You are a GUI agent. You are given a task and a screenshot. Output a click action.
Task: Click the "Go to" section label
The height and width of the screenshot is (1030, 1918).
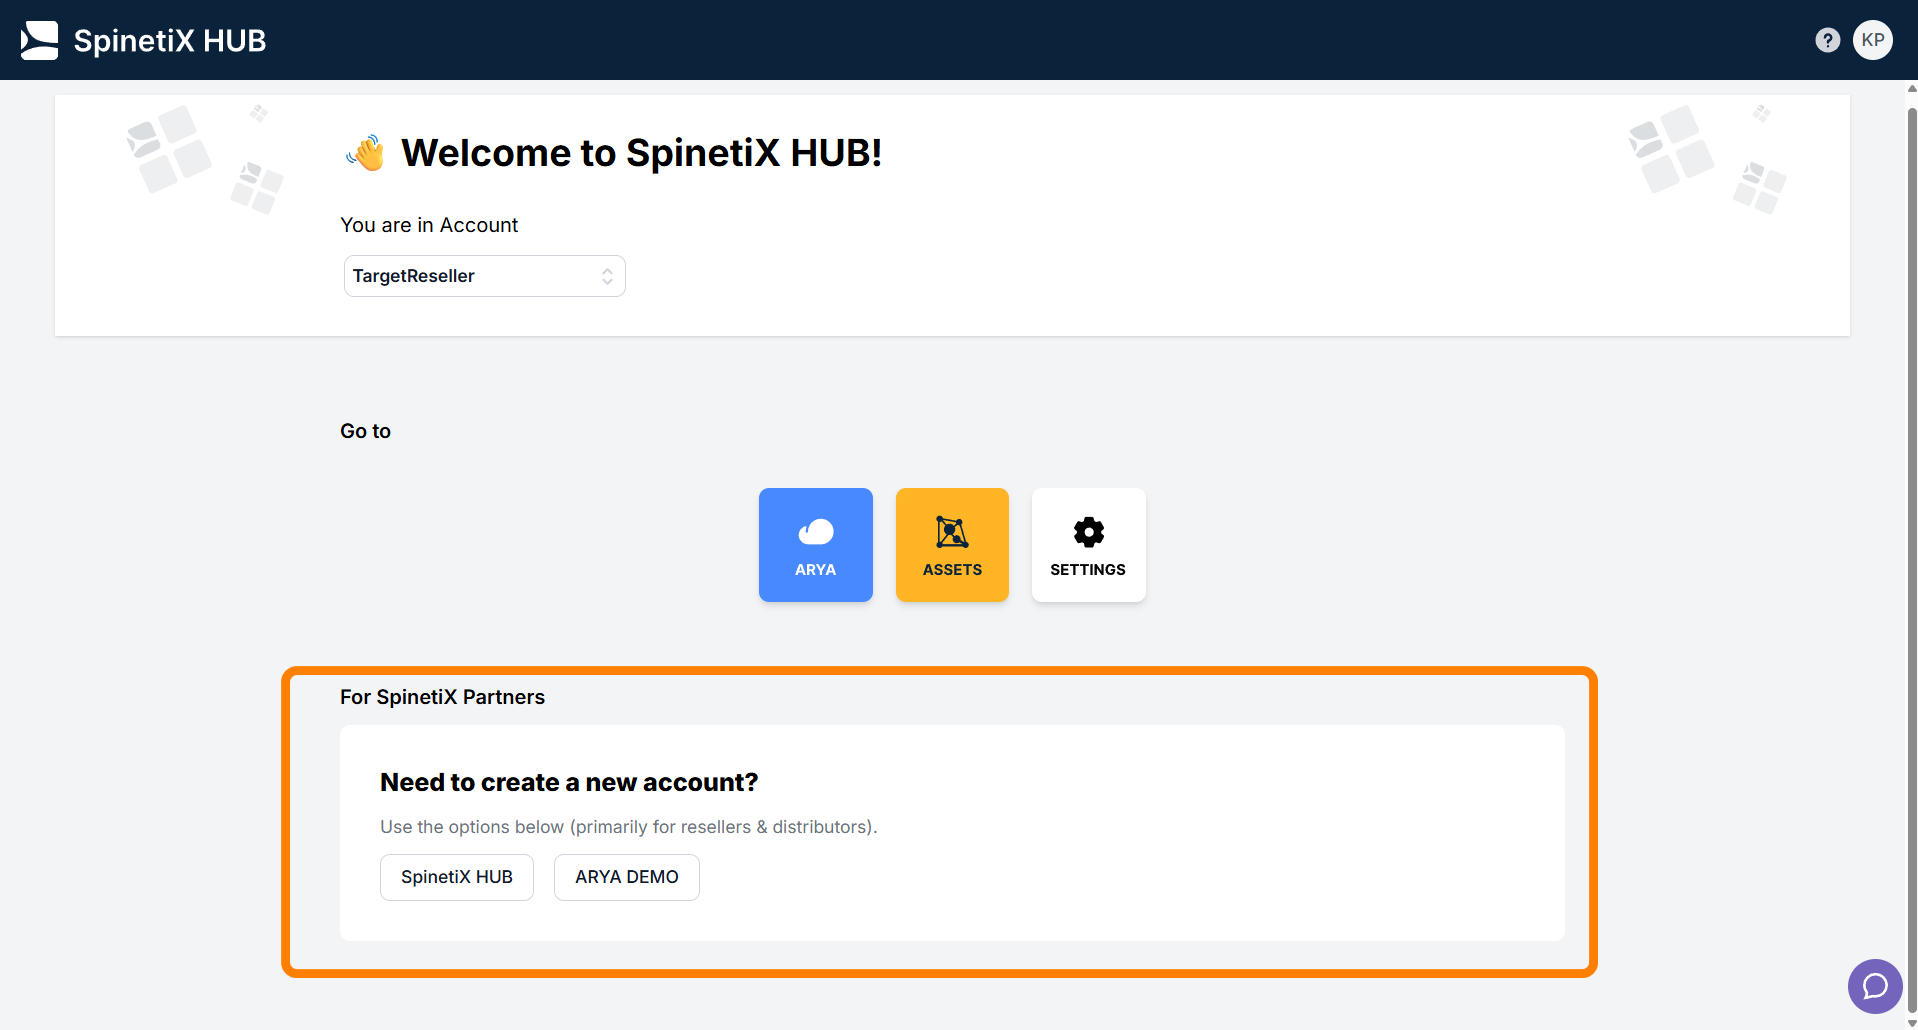pyautogui.click(x=365, y=431)
